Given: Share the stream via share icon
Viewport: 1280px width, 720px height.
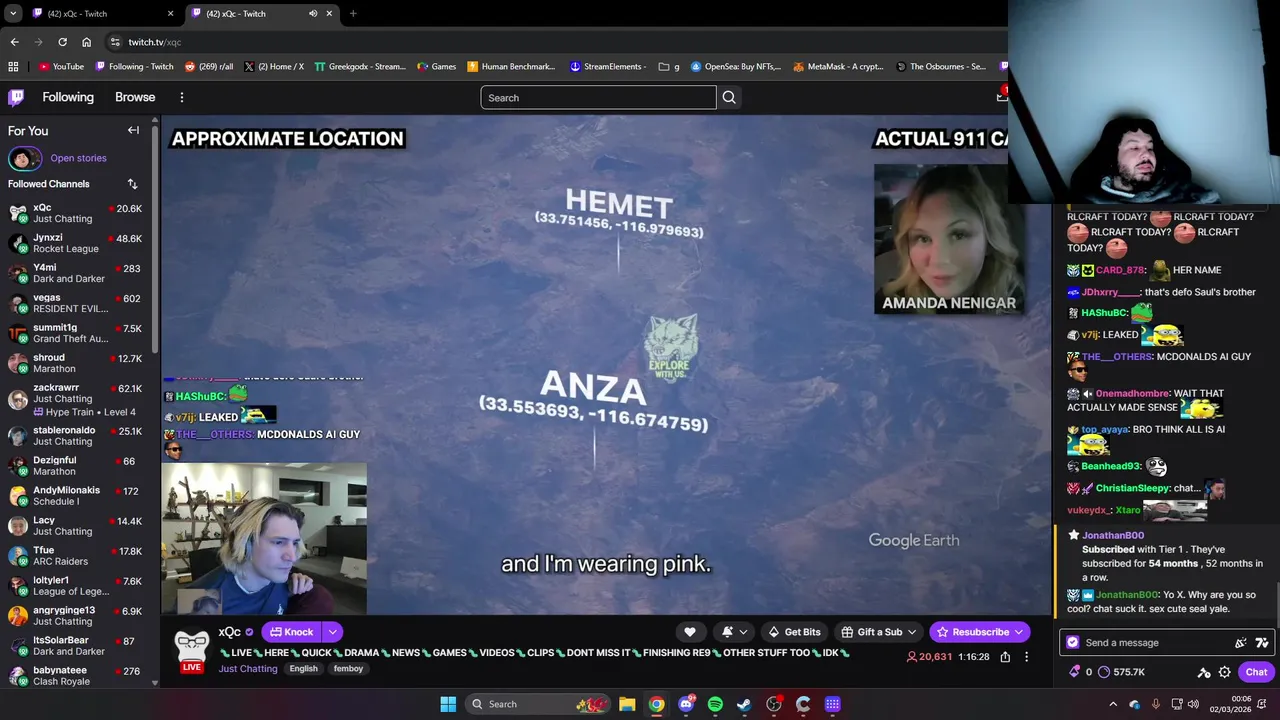Looking at the screenshot, I should click(1005, 657).
